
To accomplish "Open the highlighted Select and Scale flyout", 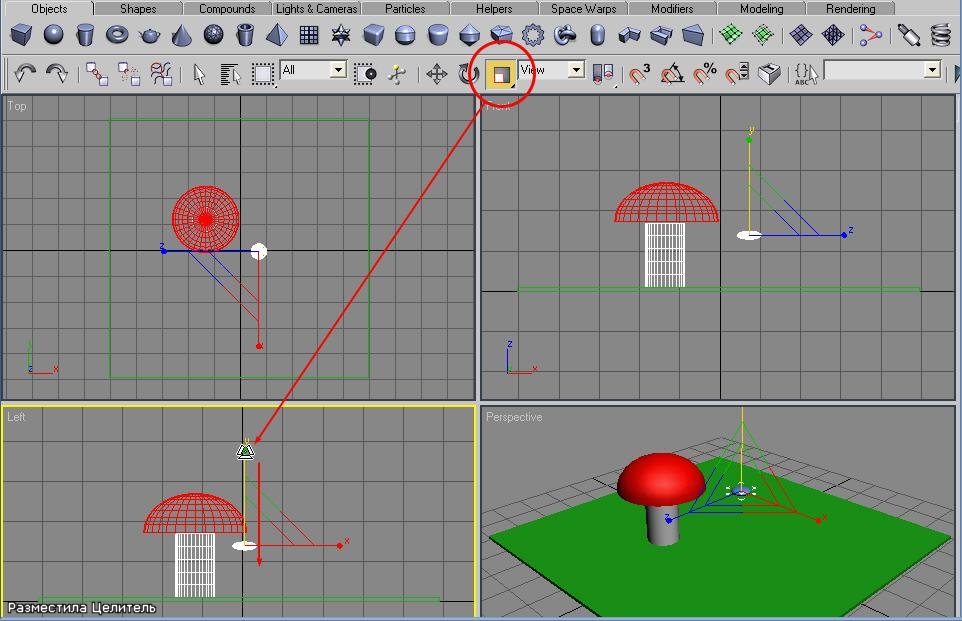I will click(501, 75).
